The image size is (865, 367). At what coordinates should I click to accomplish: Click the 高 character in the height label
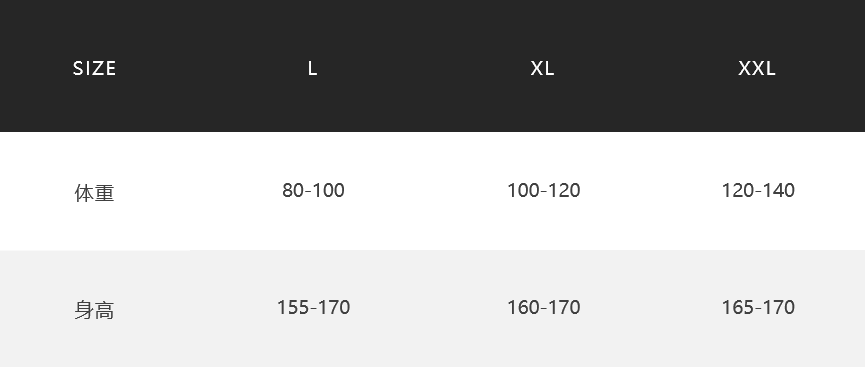point(105,310)
